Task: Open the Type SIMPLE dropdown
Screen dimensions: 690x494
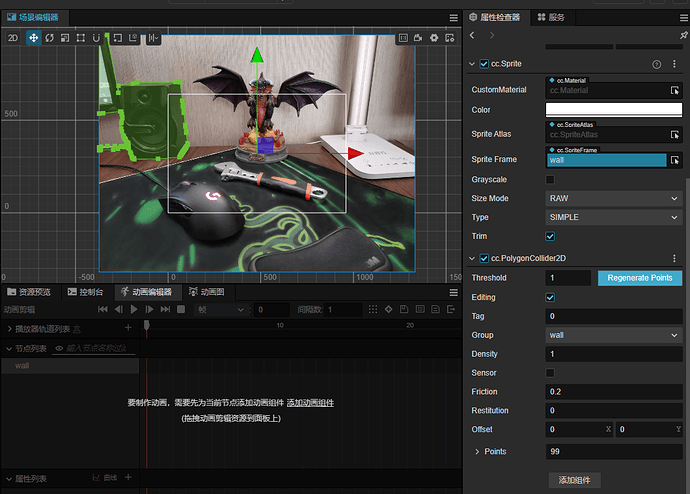Action: pos(614,217)
